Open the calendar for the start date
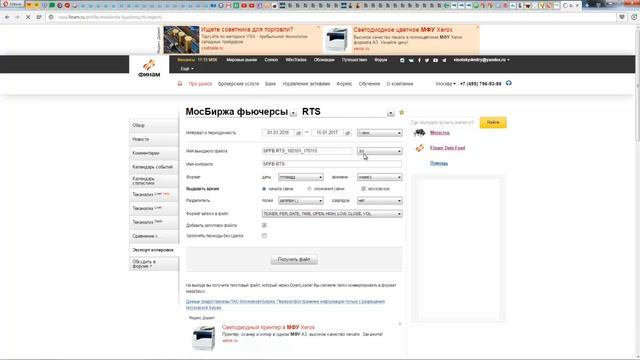This screenshot has height=360, width=640. pos(298,133)
